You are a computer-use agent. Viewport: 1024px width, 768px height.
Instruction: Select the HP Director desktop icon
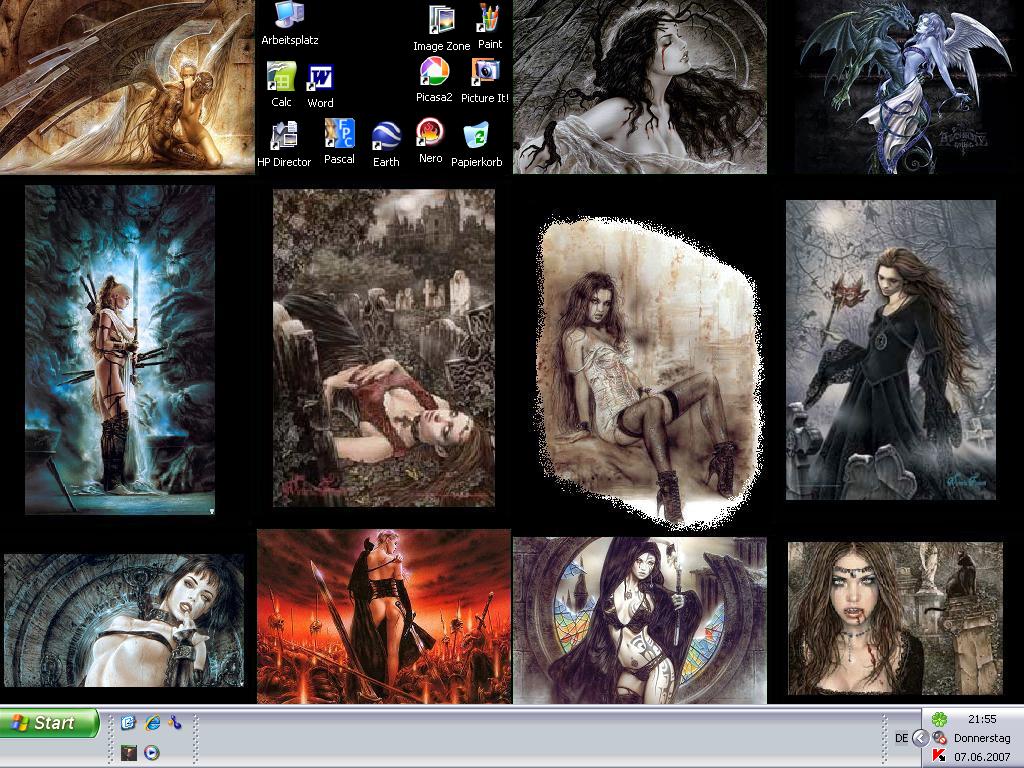coord(284,135)
